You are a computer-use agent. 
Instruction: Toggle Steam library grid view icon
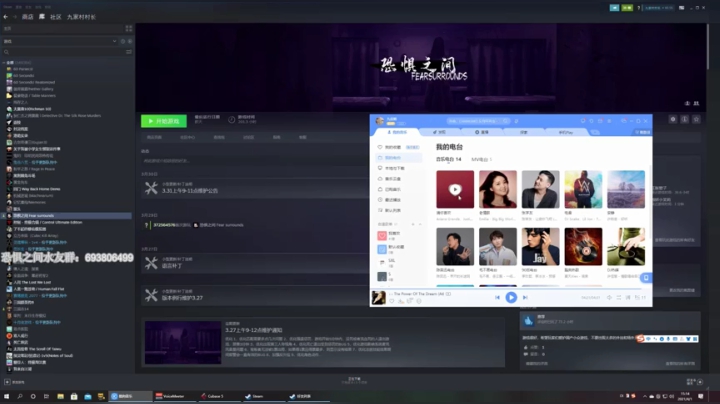coord(129,28)
